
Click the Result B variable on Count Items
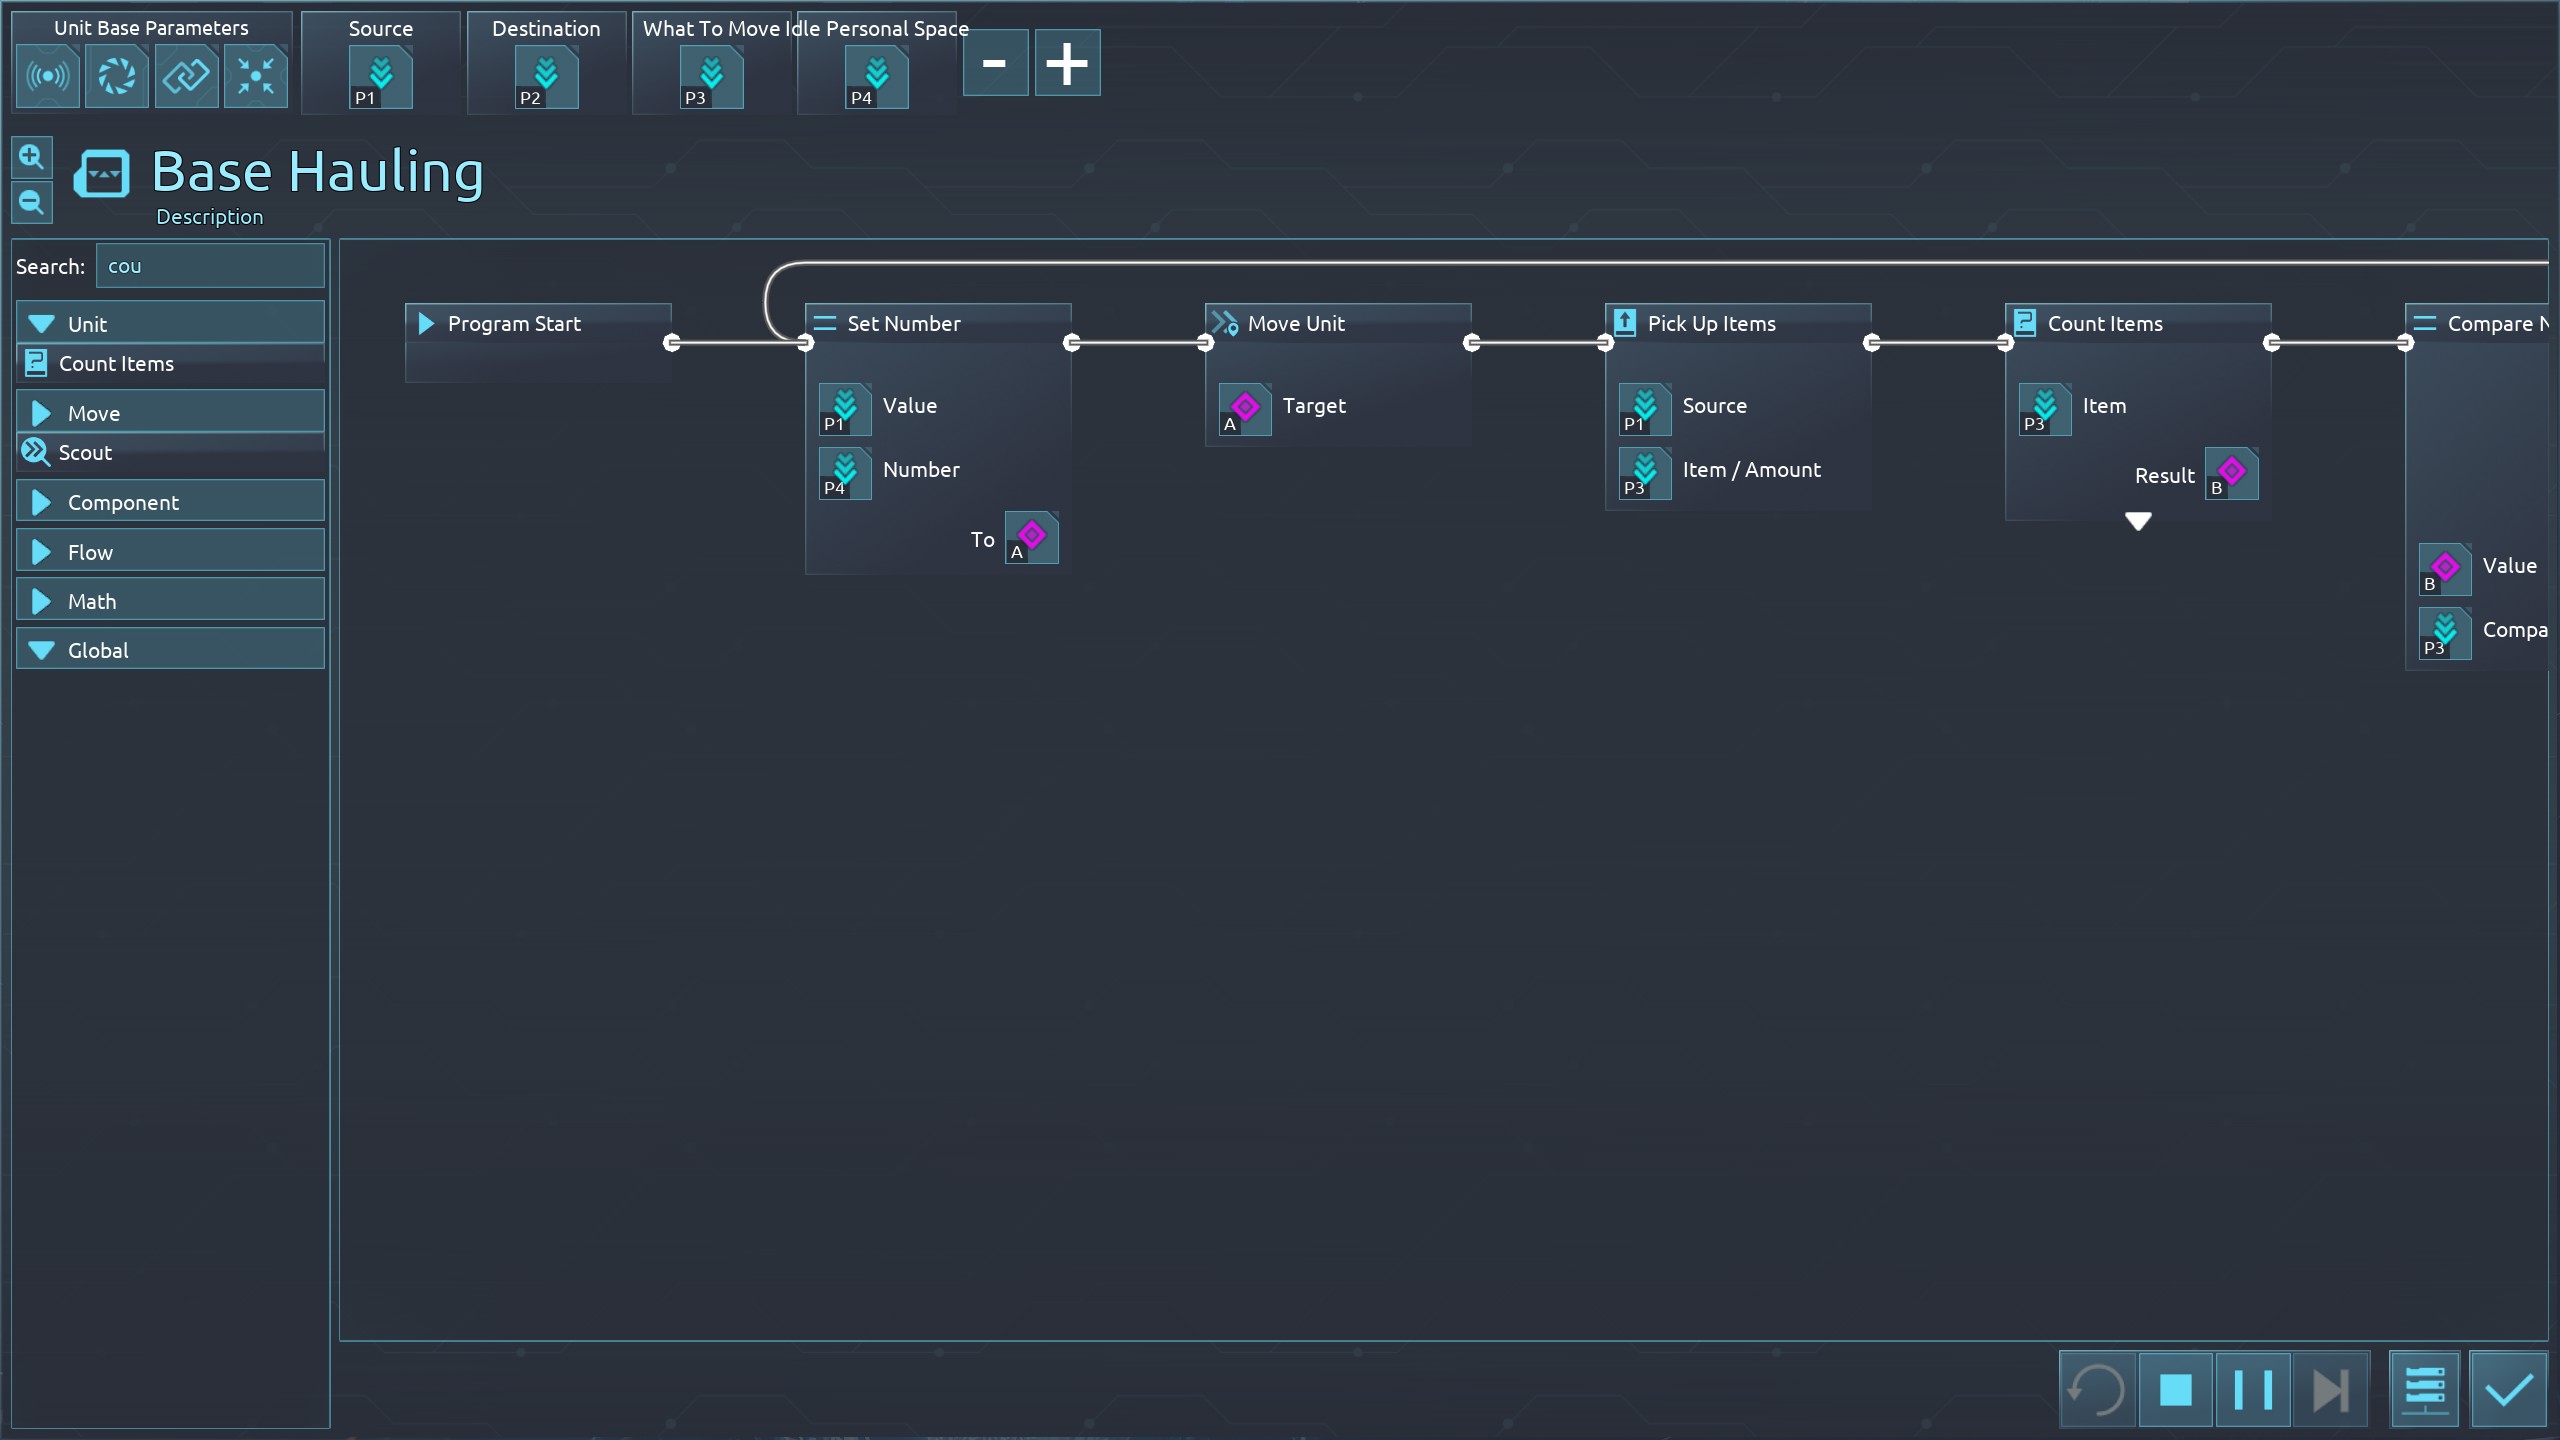[2231, 474]
